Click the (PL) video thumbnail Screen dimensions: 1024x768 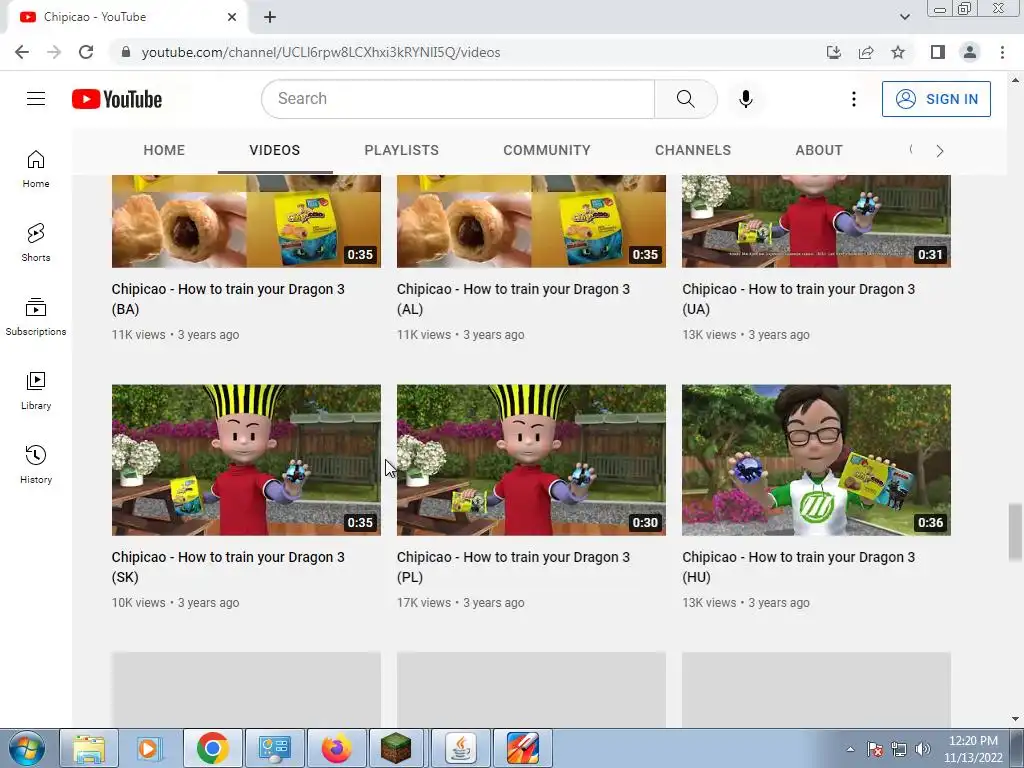[532, 460]
